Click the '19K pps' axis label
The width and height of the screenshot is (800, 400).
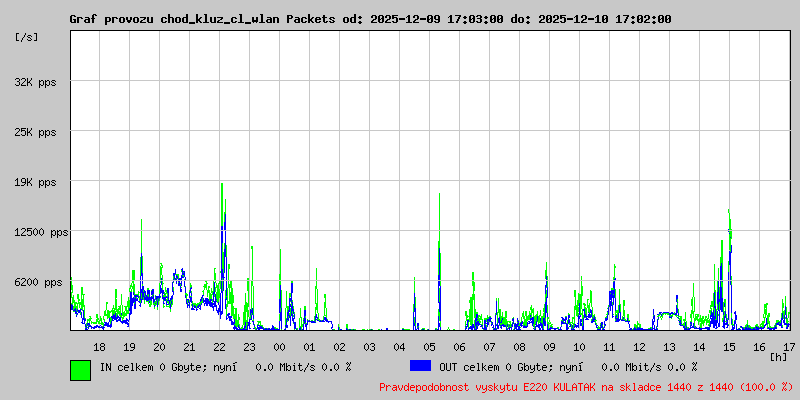(x=36, y=182)
